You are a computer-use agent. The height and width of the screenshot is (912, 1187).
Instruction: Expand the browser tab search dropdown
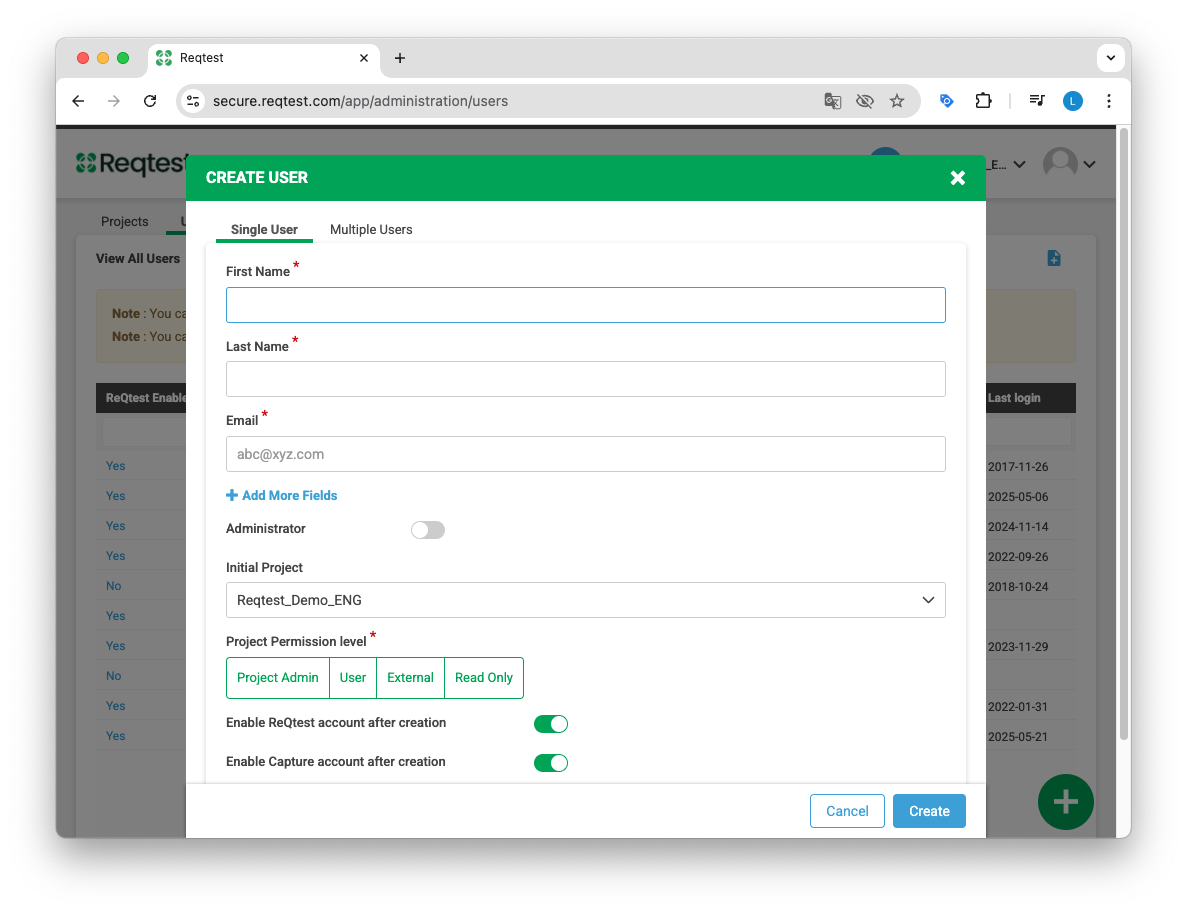(x=1111, y=58)
